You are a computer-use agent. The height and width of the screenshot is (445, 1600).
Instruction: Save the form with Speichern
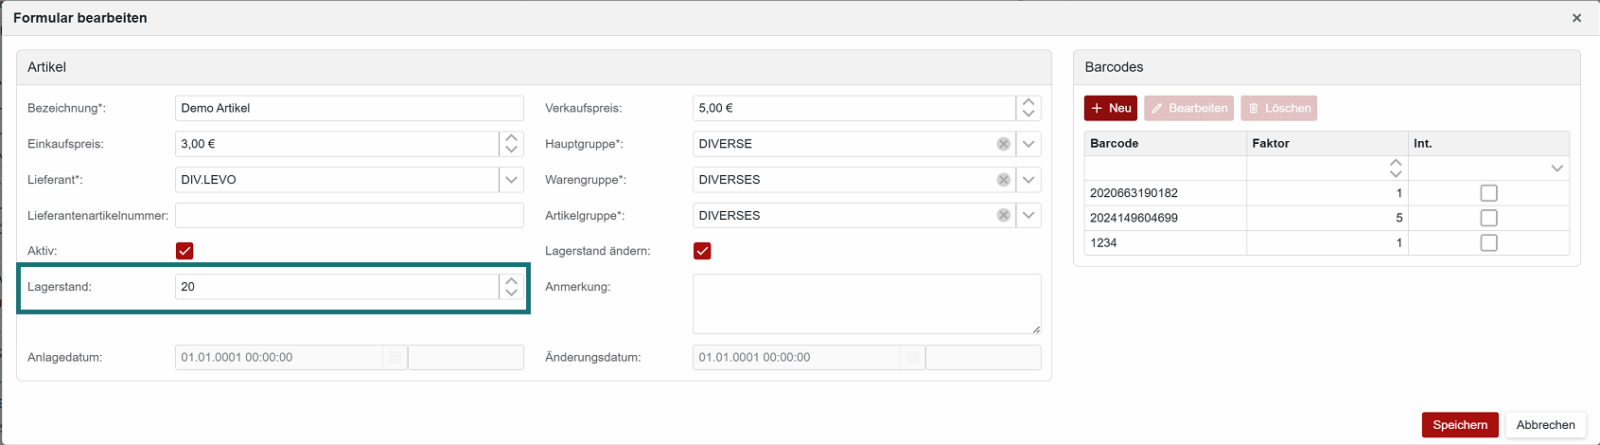[1459, 425]
